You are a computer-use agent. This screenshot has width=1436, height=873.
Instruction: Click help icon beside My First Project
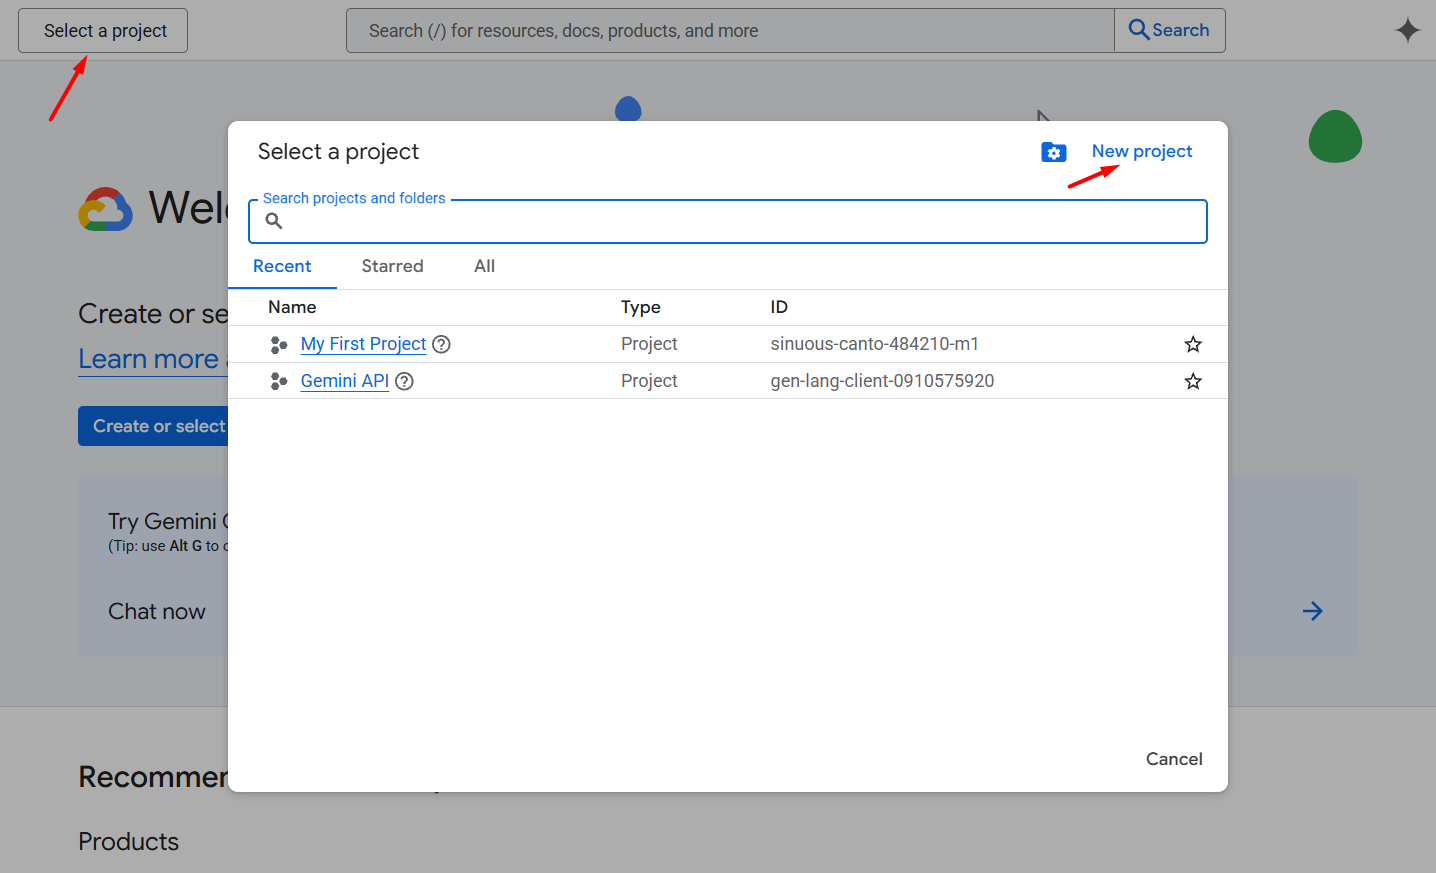click(x=441, y=344)
